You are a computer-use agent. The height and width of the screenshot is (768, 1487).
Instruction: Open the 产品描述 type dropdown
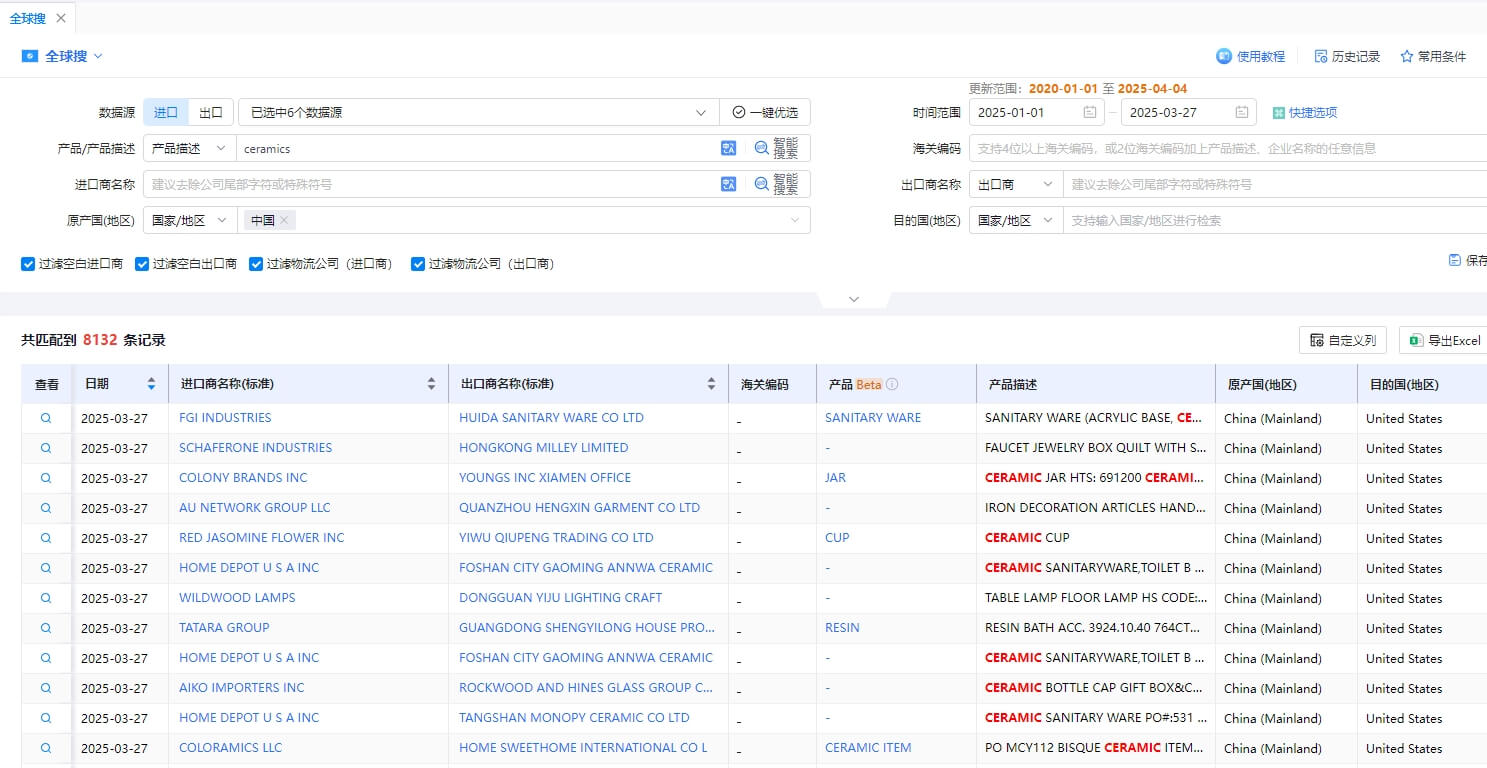(x=190, y=148)
